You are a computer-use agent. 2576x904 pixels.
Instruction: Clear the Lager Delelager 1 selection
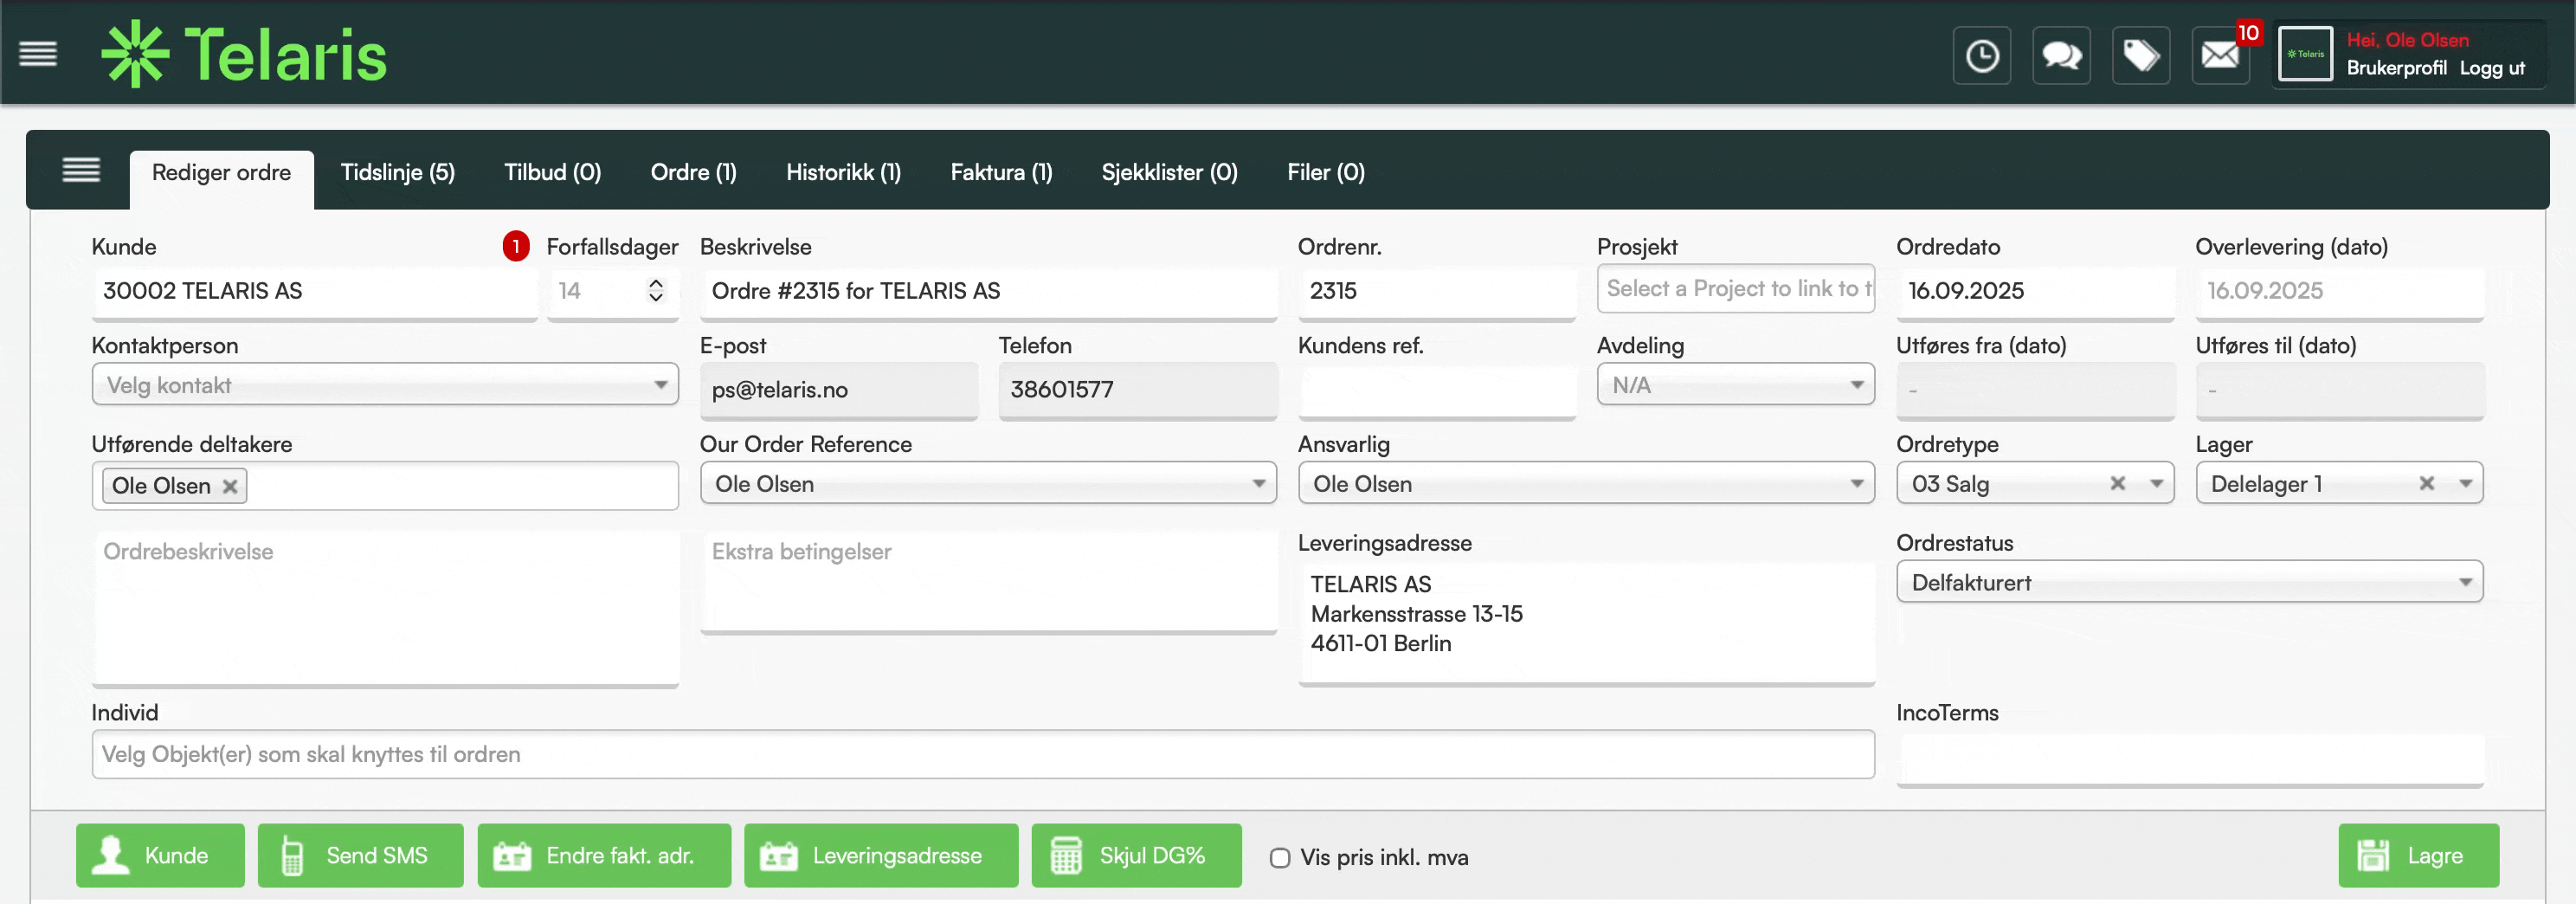[2426, 483]
